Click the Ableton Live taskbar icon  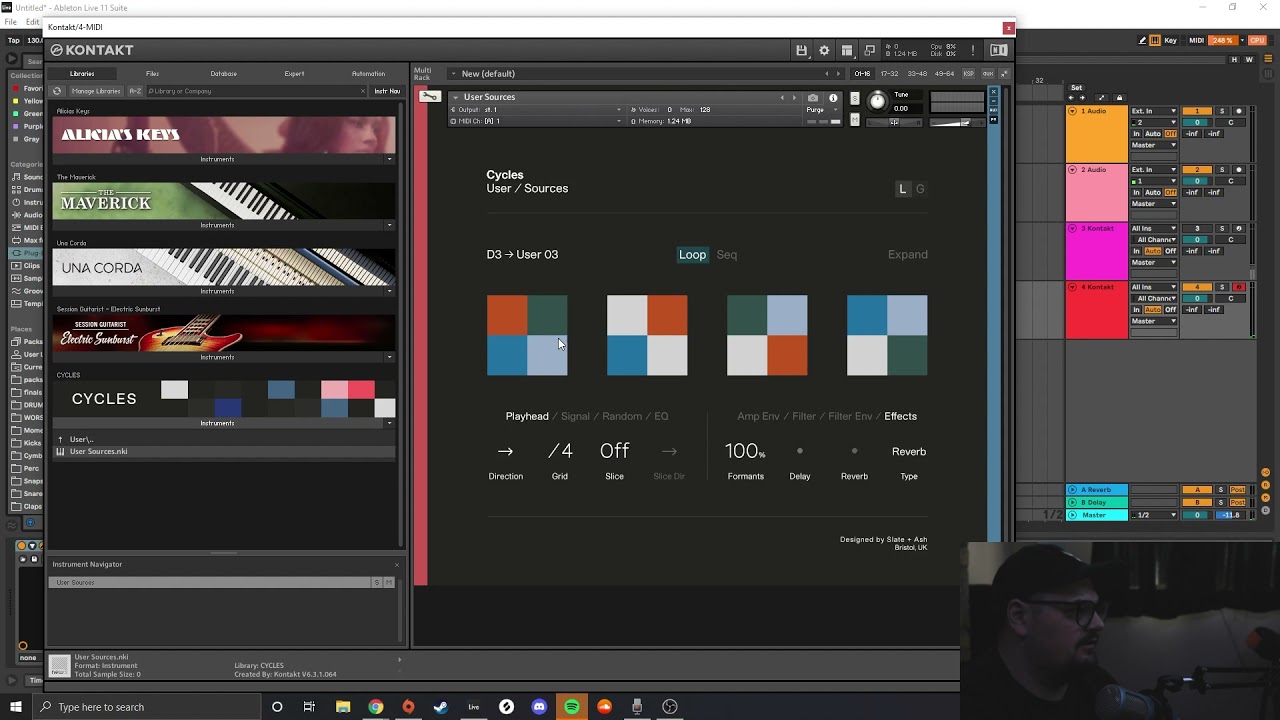pos(474,707)
